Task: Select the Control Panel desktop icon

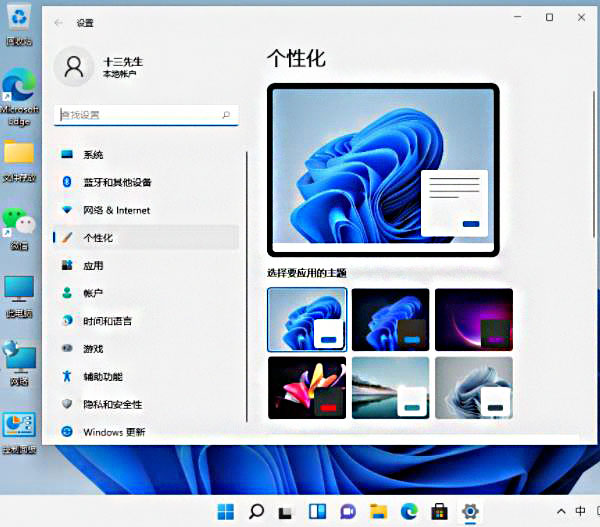Action: tap(19, 433)
